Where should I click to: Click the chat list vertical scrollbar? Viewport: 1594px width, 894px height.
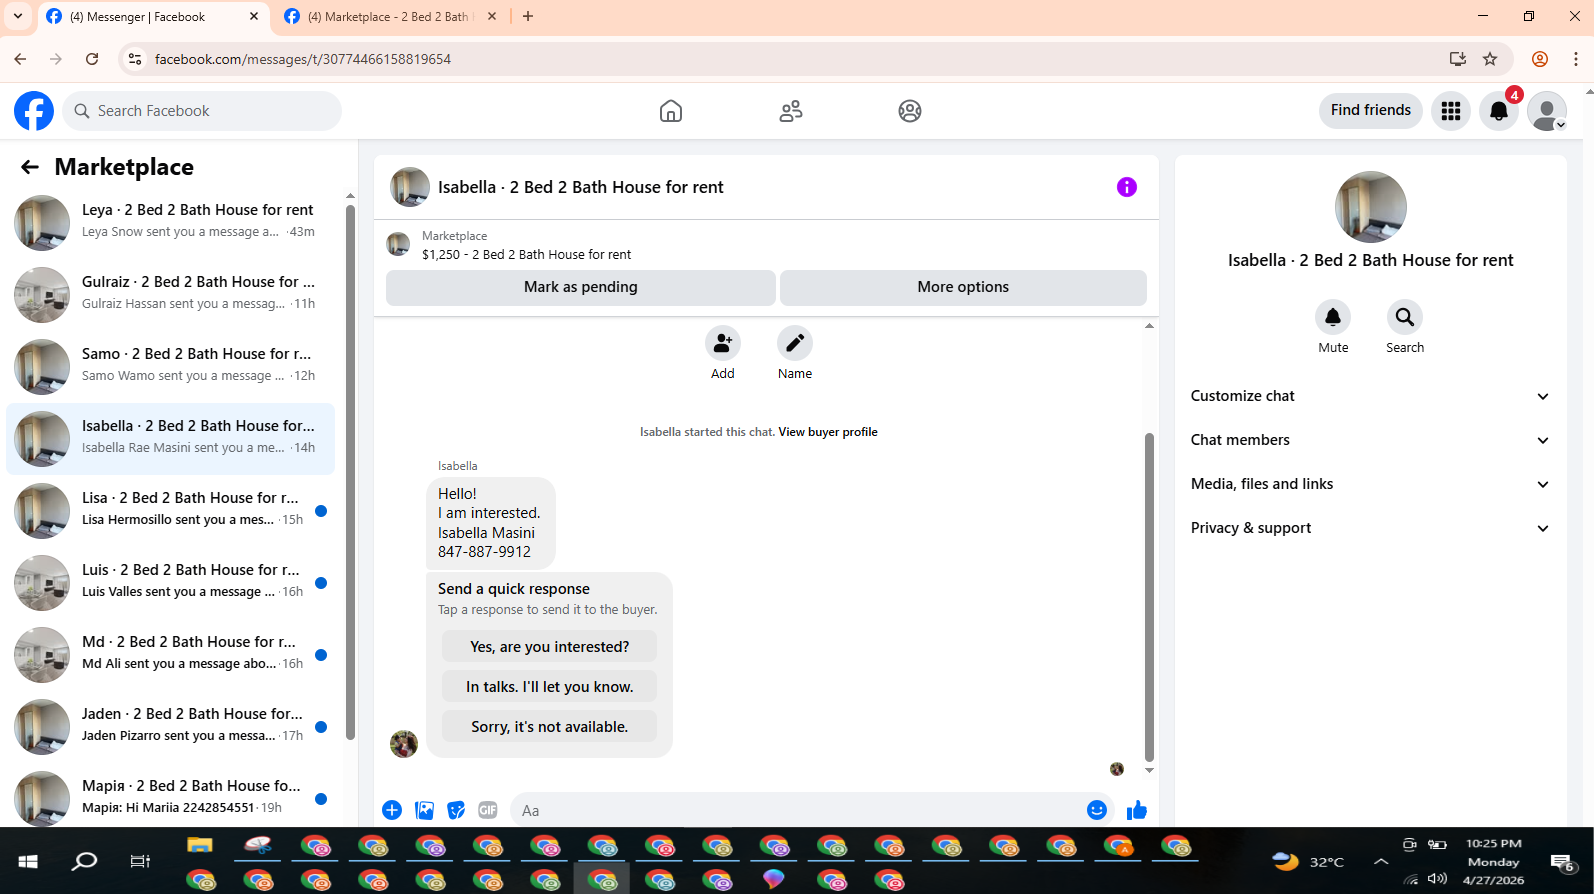point(350,470)
